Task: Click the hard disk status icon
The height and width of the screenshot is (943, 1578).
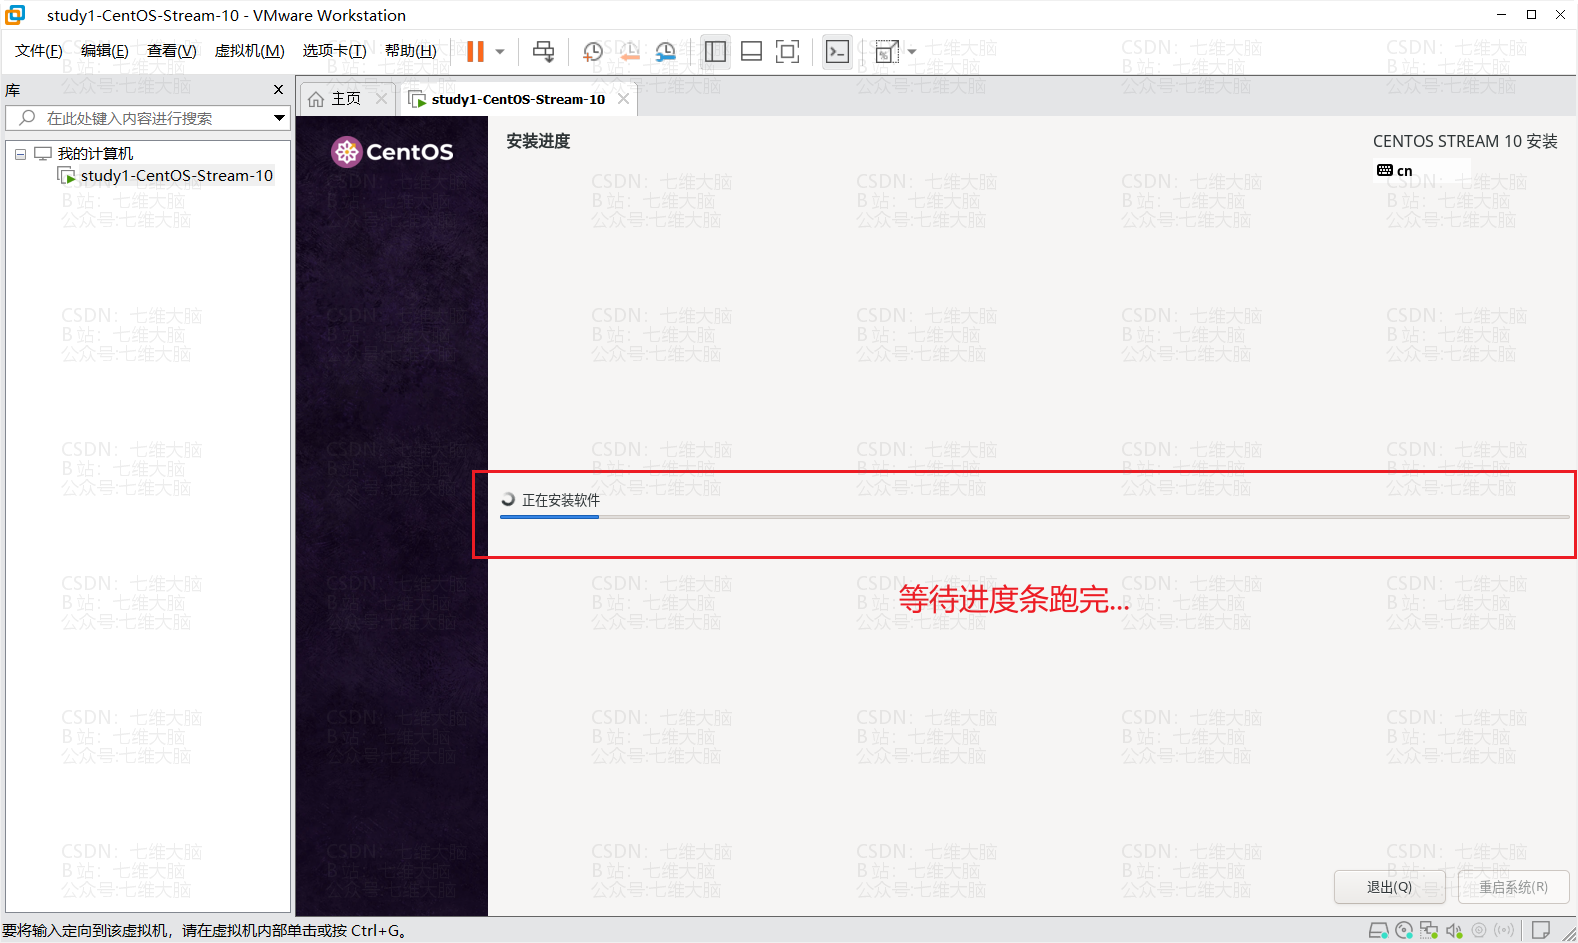Action: coord(1378,931)
